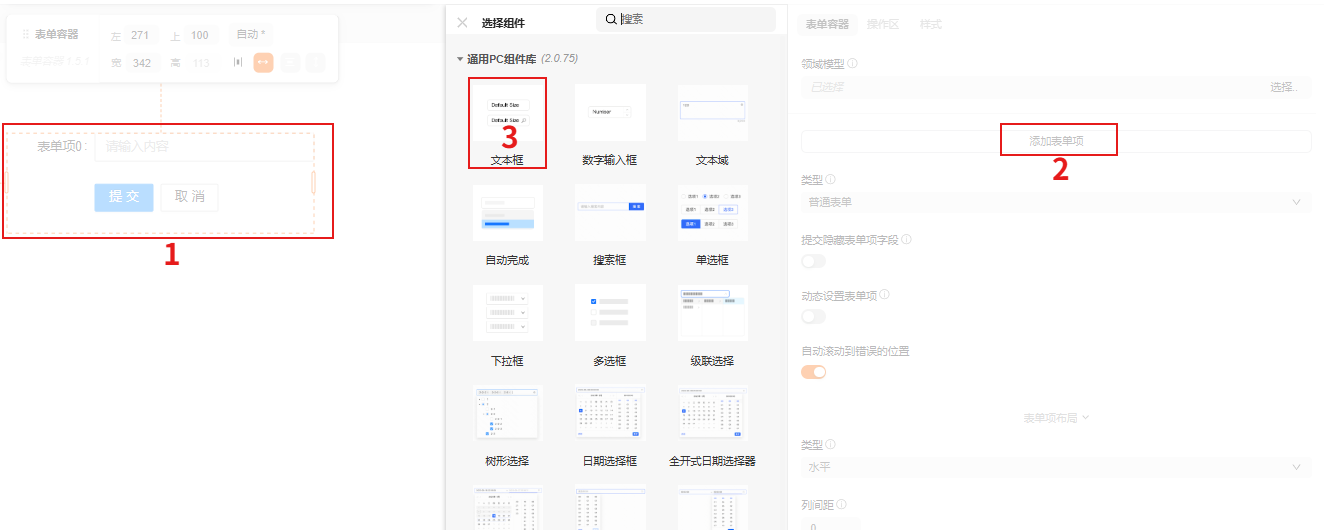Pick the 数字输入框 number input component
1324x530 pixels.
(x=610, y=124)
